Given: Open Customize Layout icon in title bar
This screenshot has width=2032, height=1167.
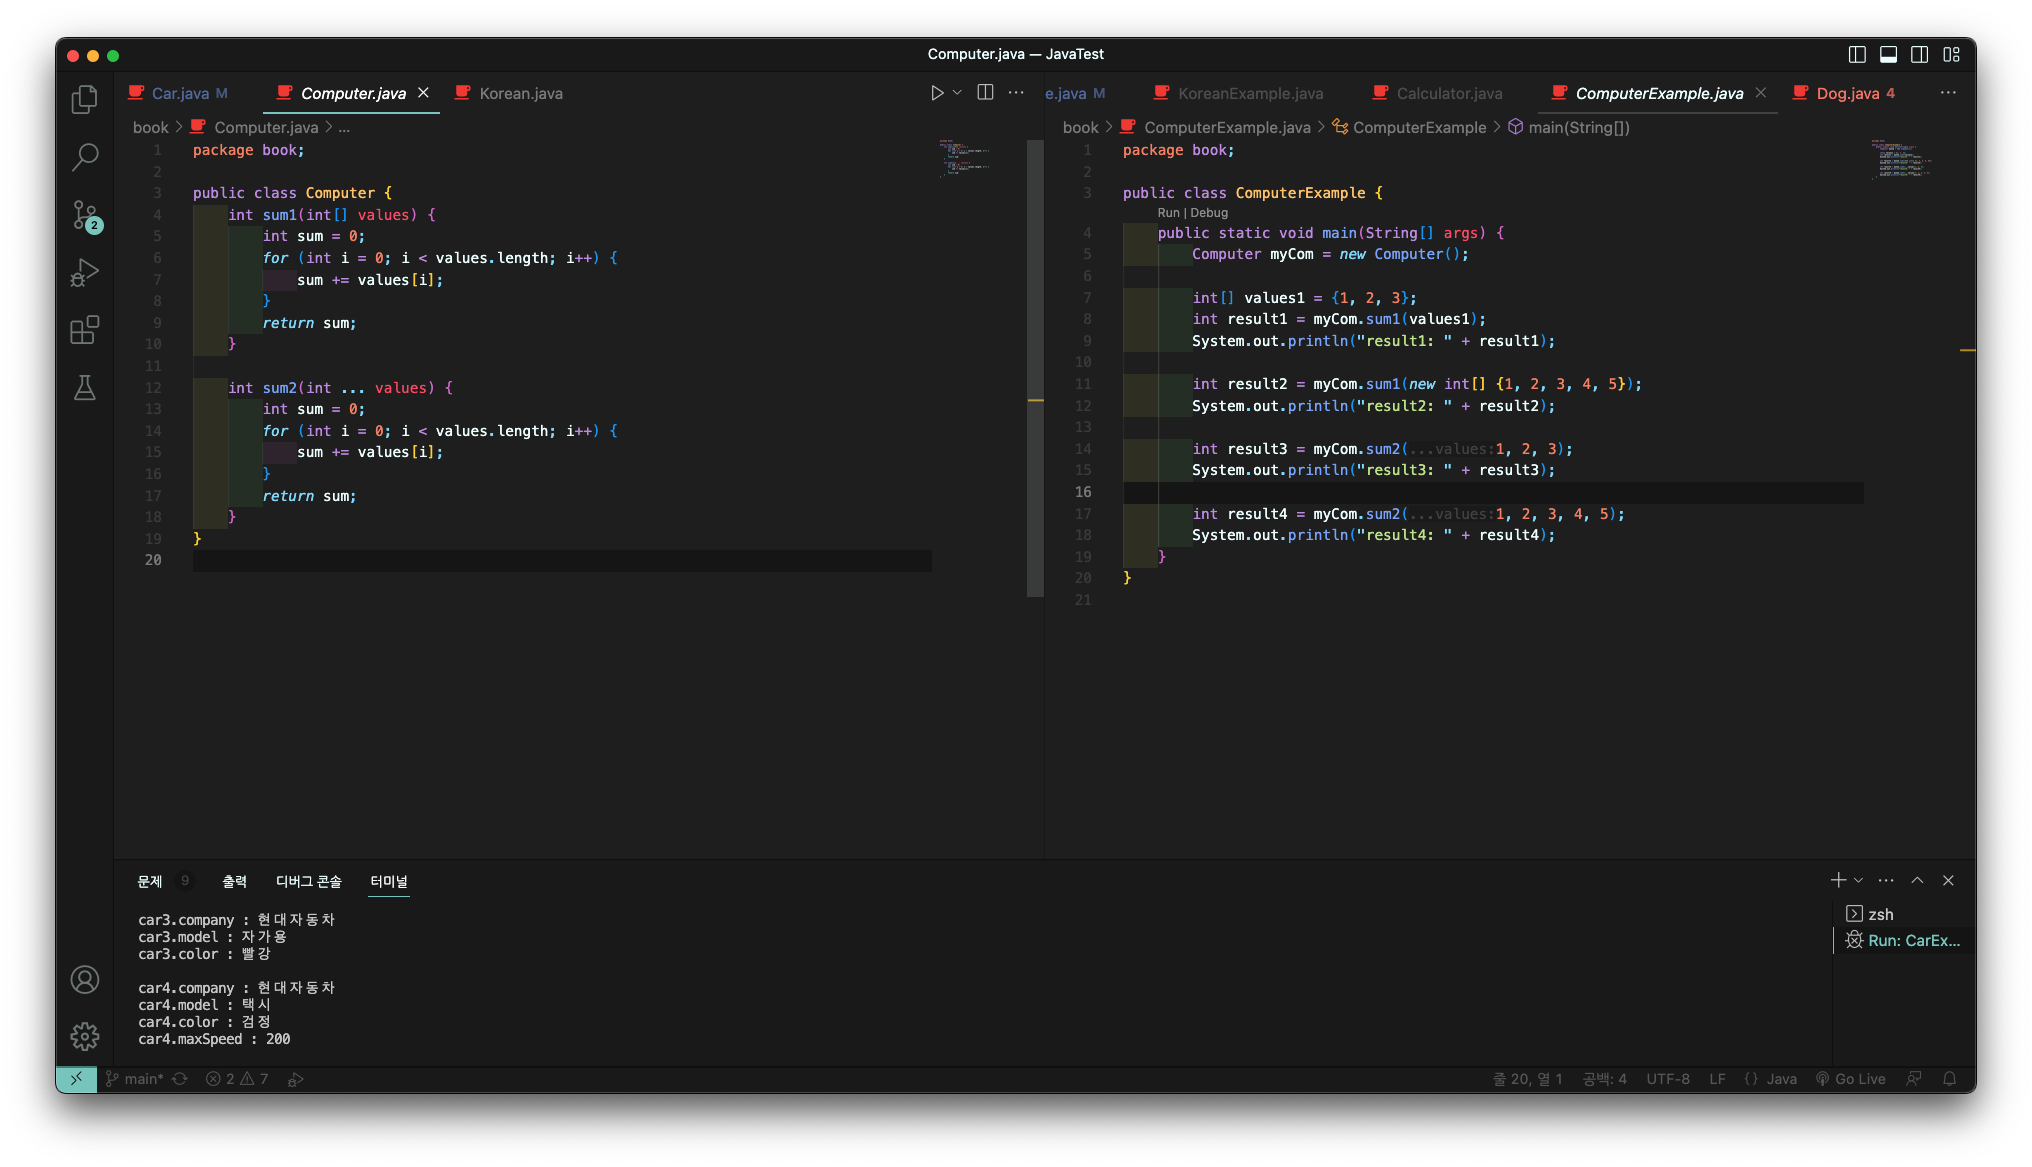Looking at the screenshot, I should pos(1951,55).
